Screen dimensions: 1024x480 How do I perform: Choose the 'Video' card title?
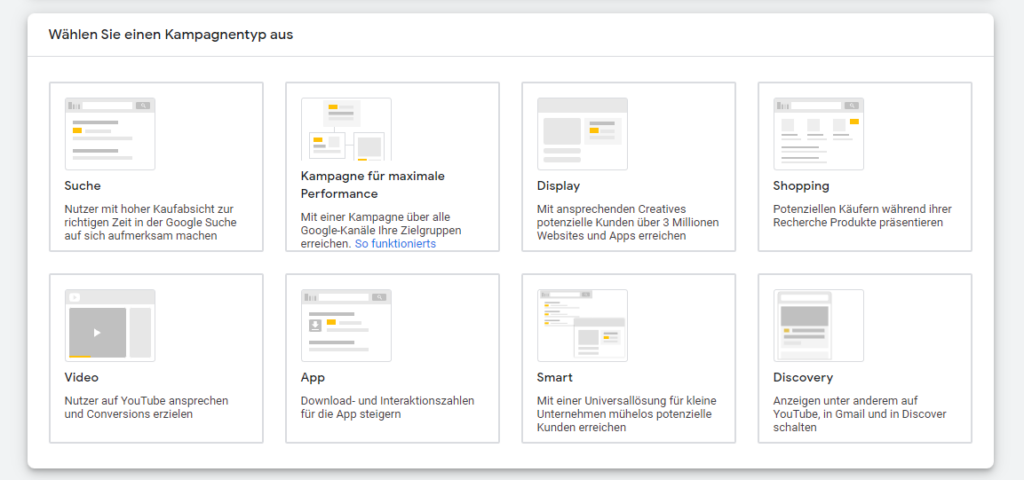click(x=82, y=377)
